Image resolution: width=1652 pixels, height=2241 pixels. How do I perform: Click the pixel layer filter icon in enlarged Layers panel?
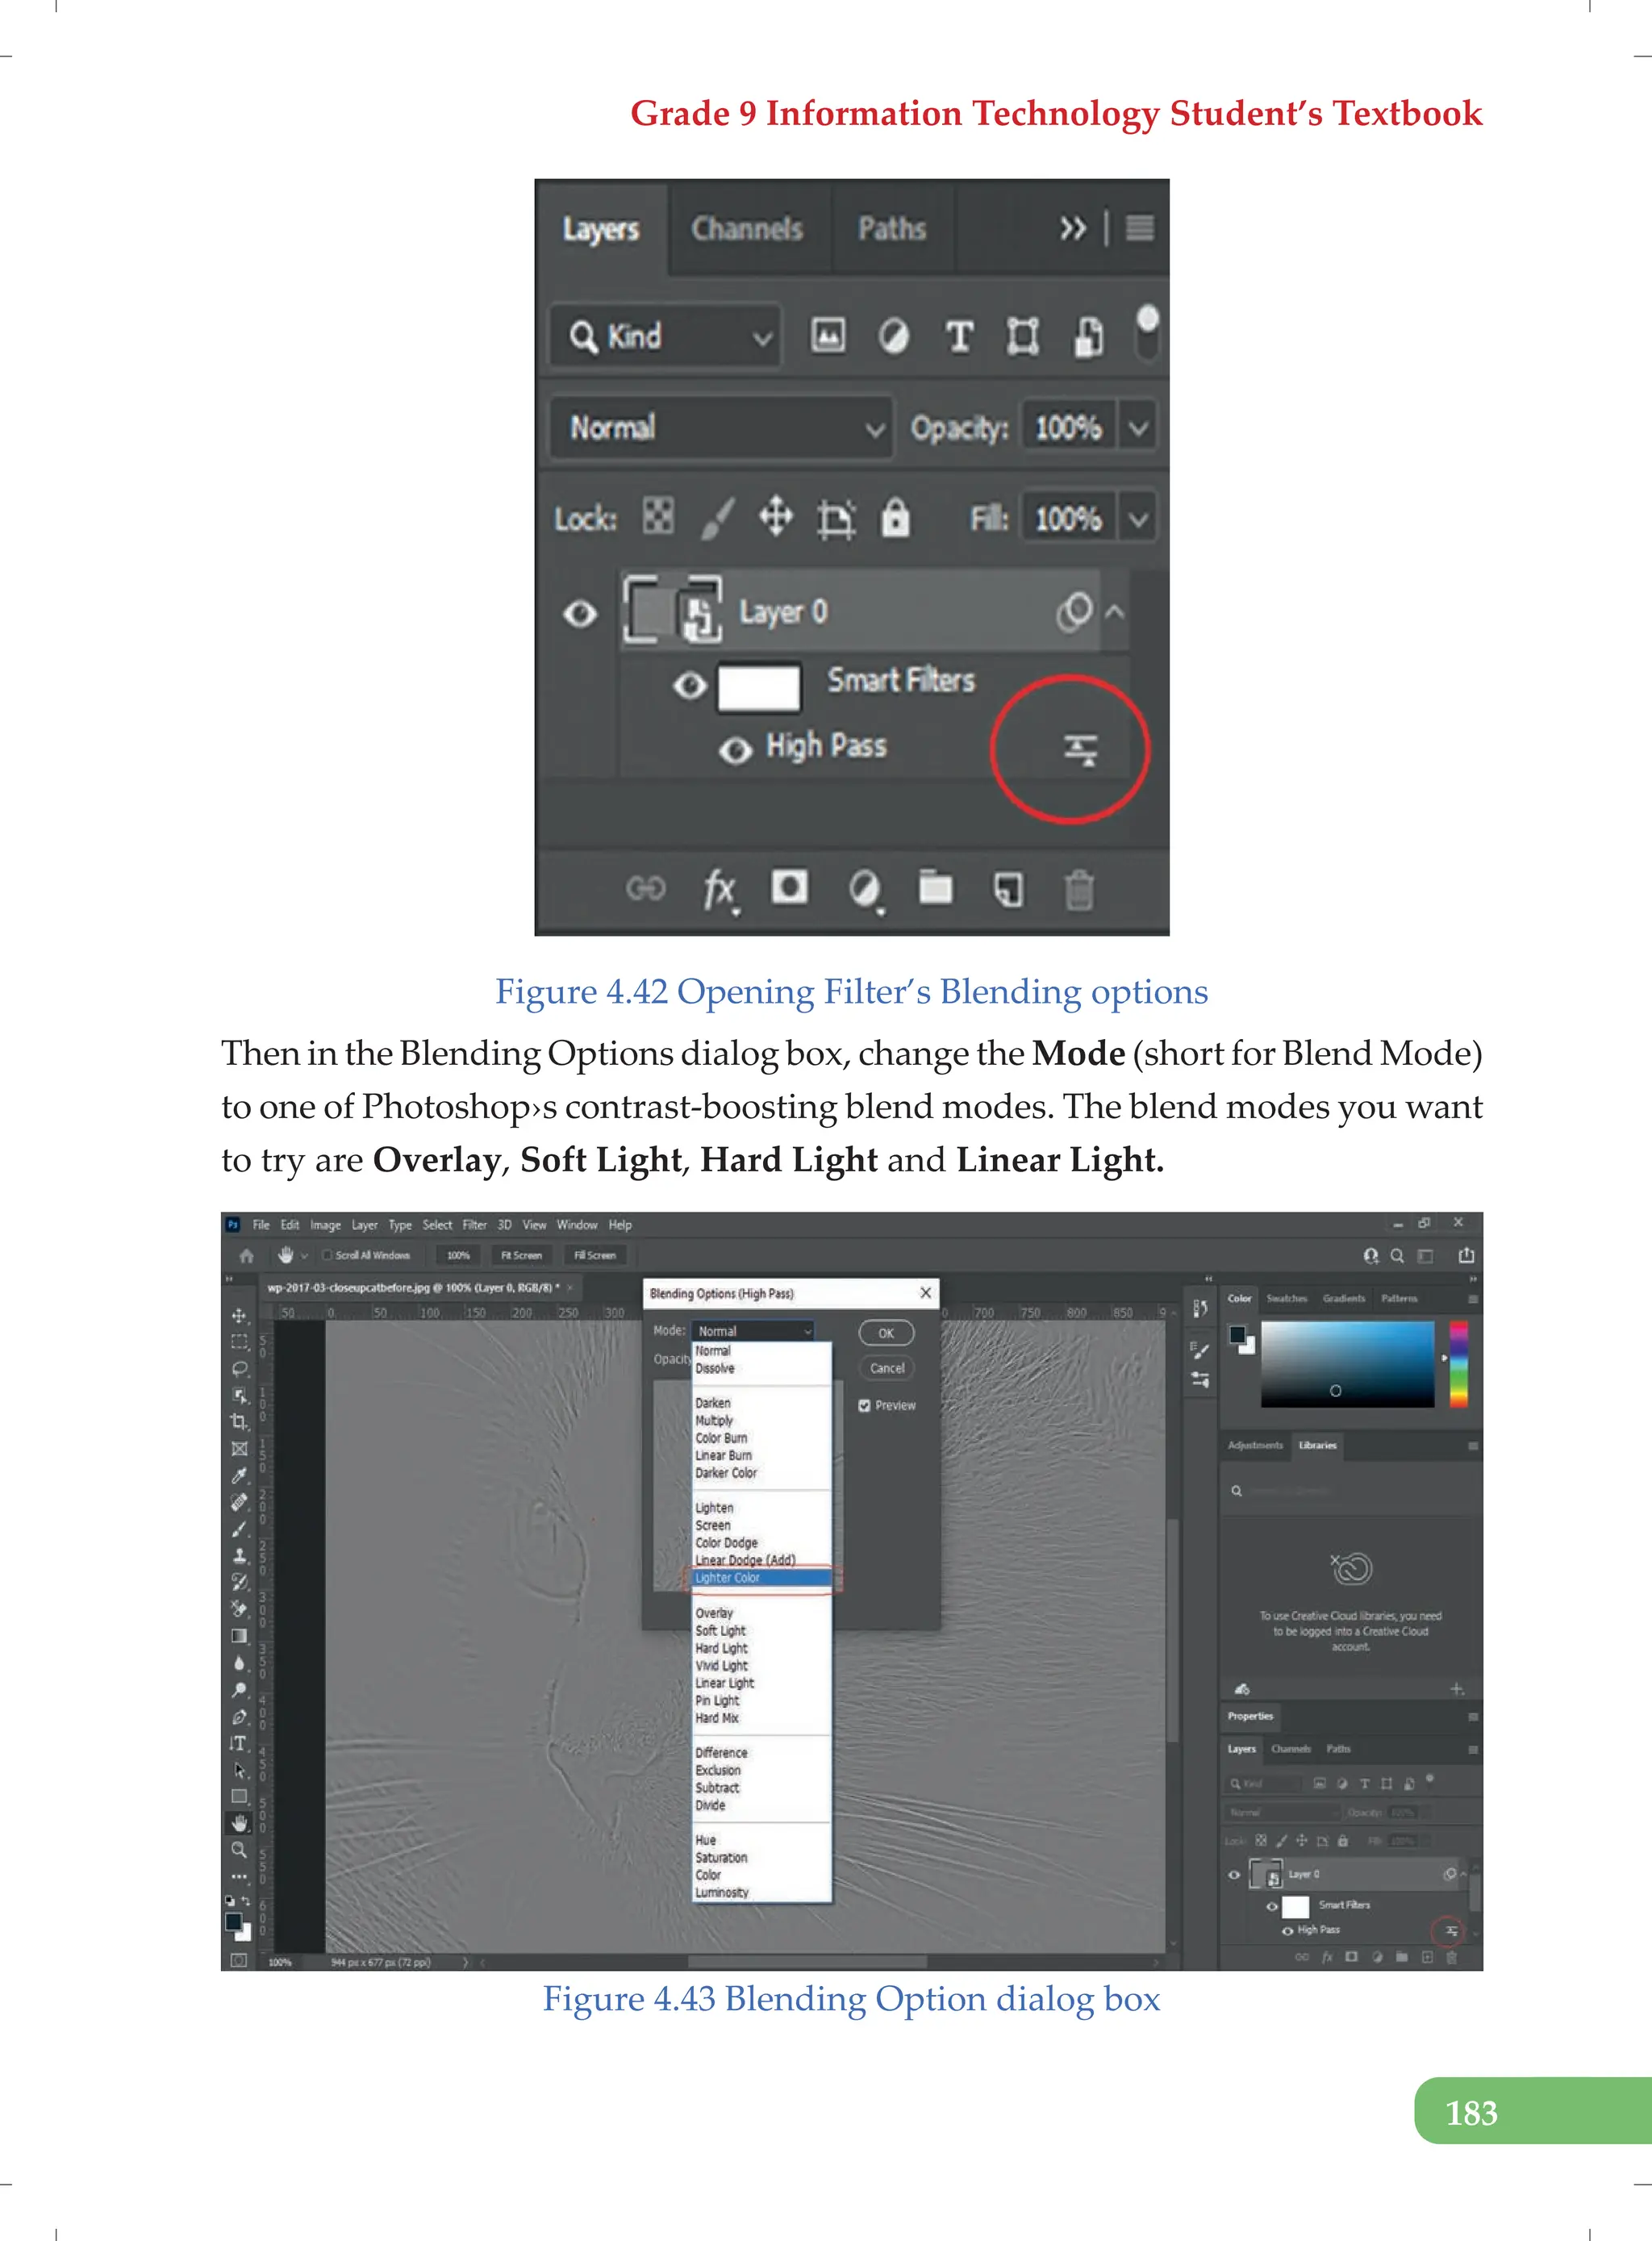(x=827, y=335)
